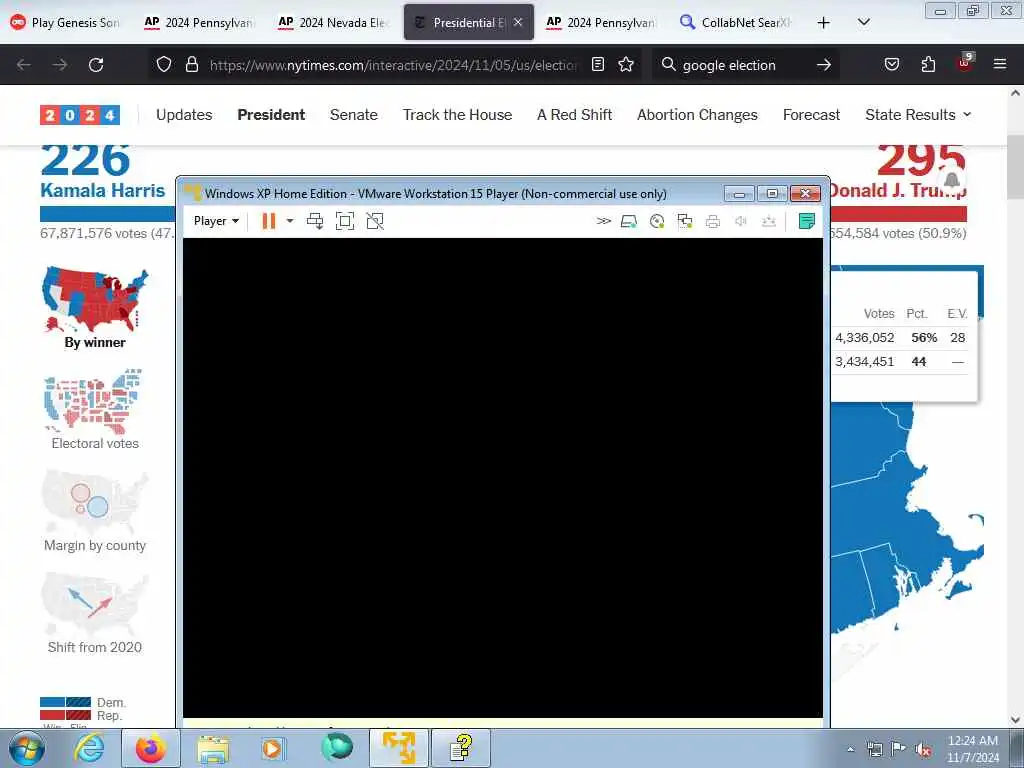
Task: Go back to previous page
Action: 24,65
